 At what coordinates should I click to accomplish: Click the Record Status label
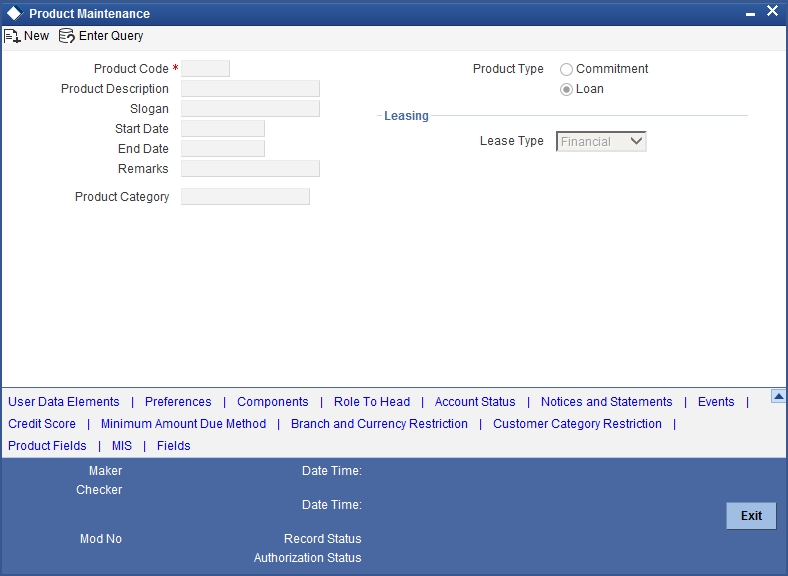coord(323,539)
